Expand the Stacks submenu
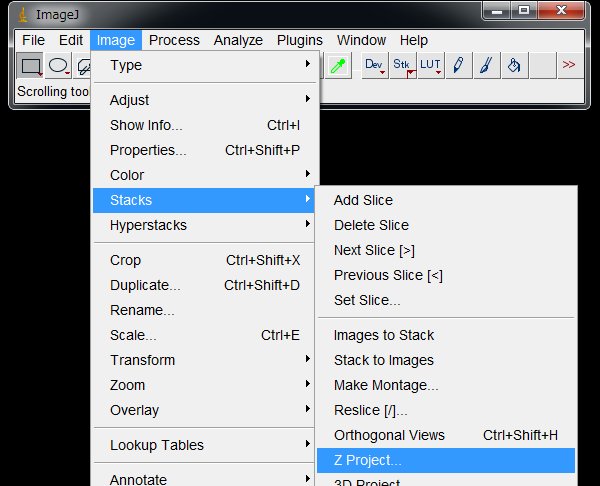The image size is (600, 486). [204, 200]
